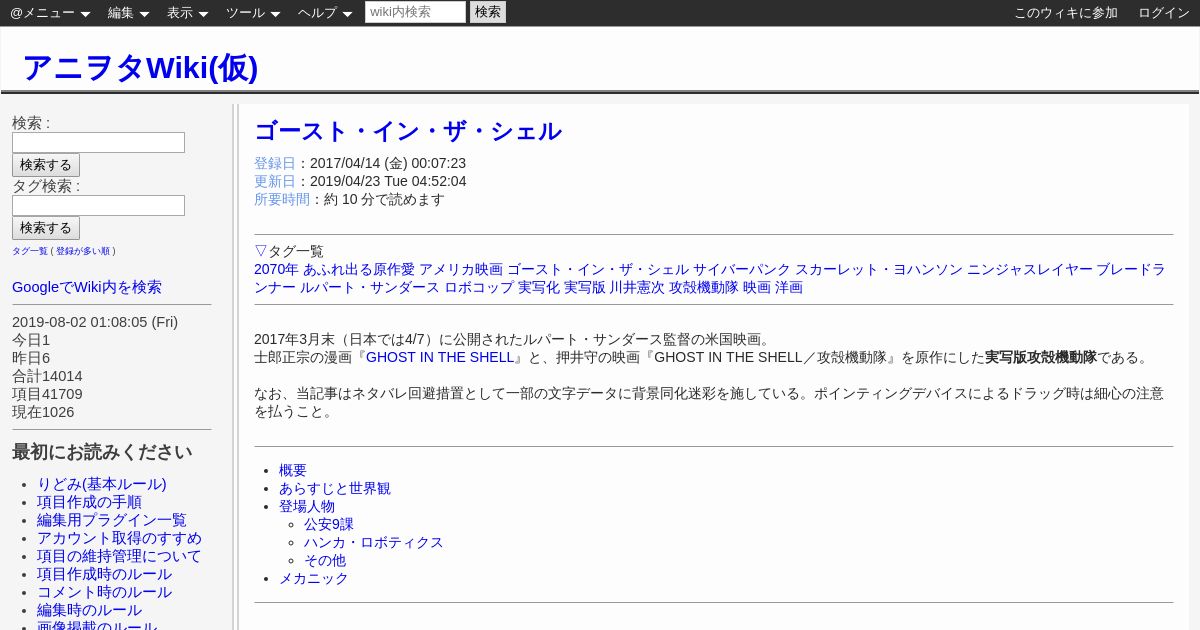Click the ログイン link

coord(1164,13)
